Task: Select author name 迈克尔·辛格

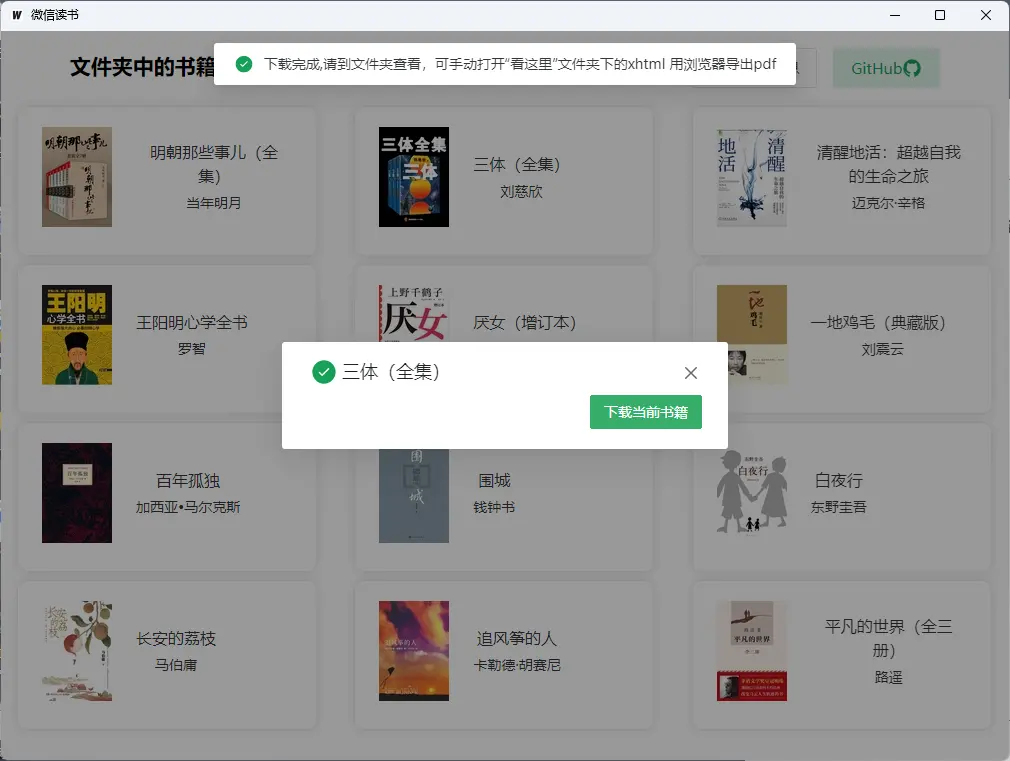Action: pos(888,203)
